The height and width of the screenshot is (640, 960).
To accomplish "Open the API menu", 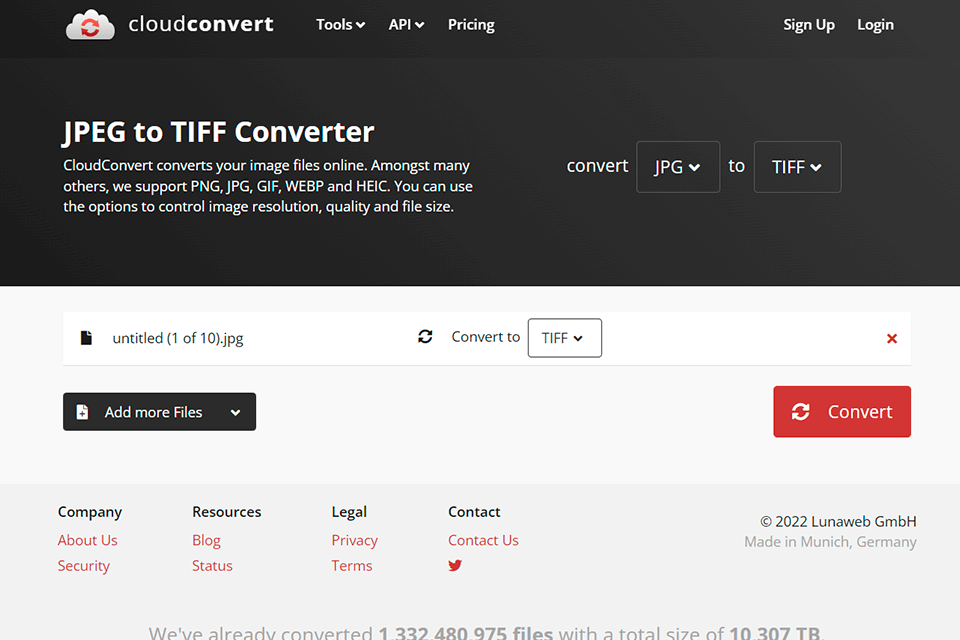I will pyautogui.click(x=406, y=24).
